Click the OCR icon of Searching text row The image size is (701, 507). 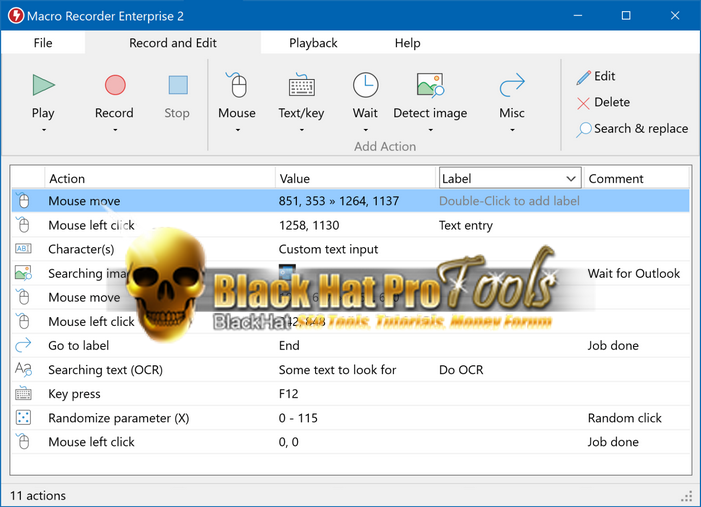[23, 369]
